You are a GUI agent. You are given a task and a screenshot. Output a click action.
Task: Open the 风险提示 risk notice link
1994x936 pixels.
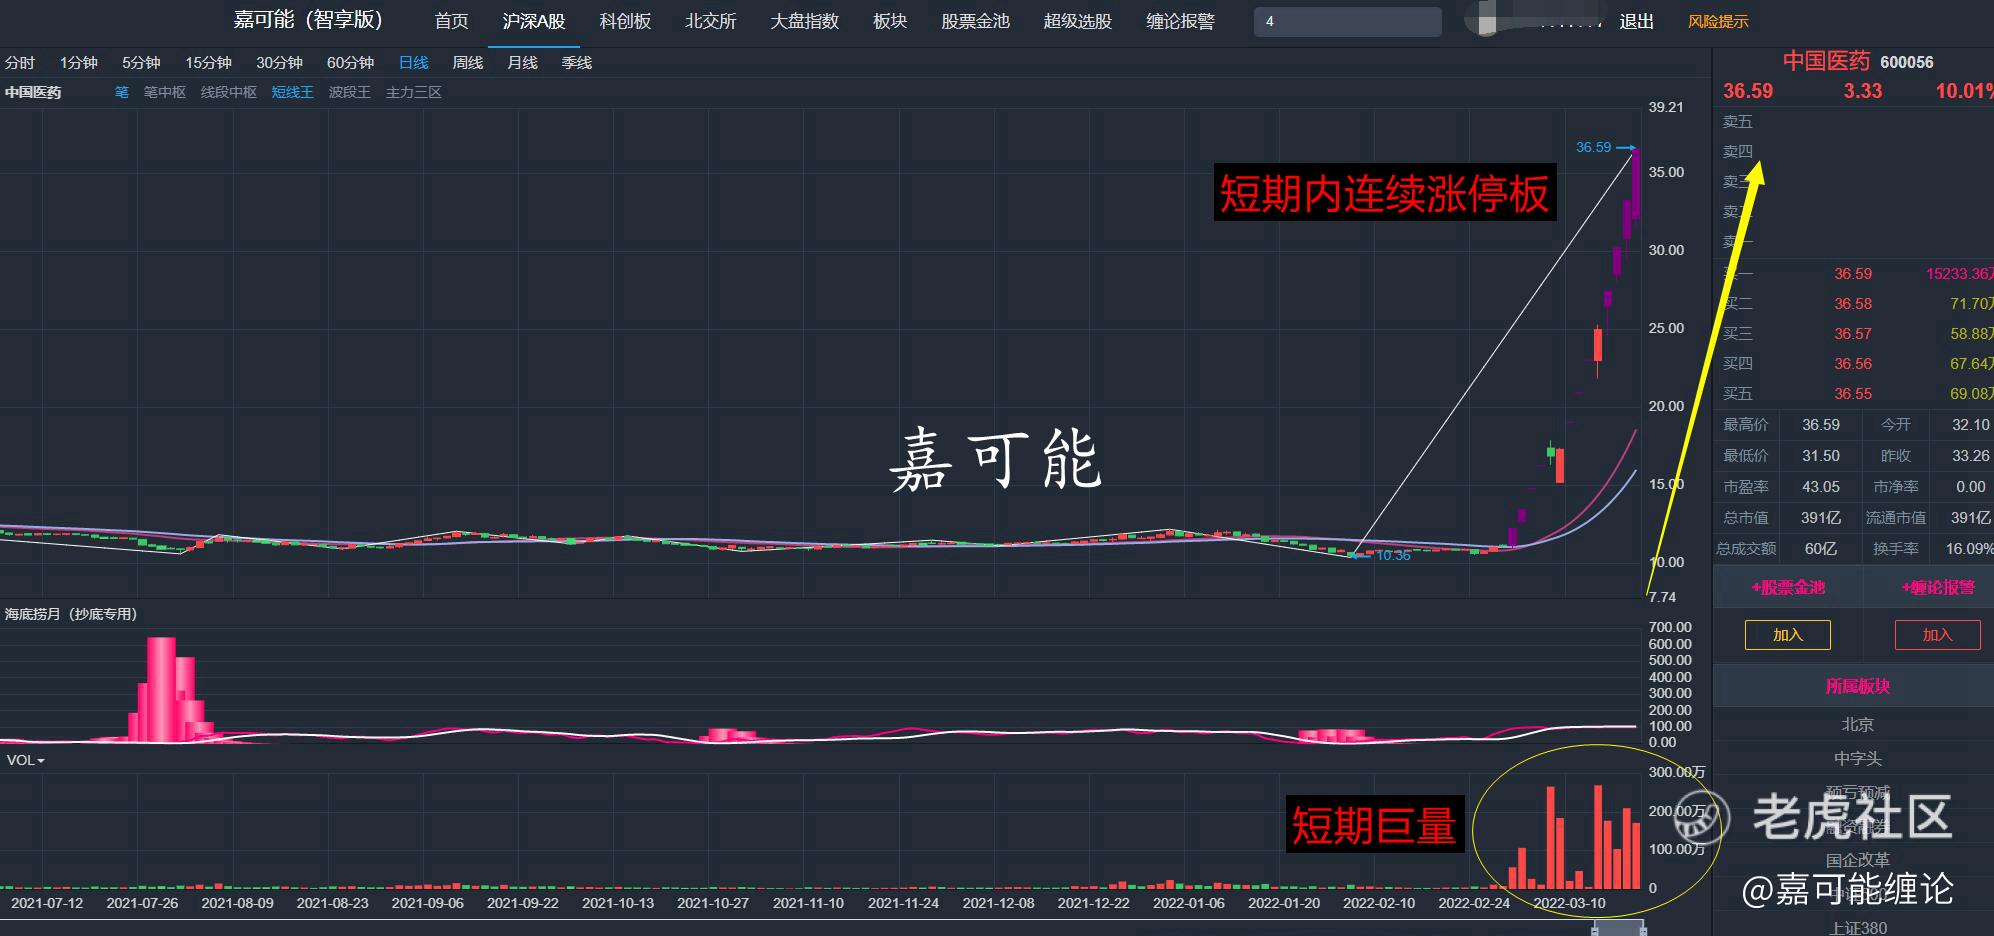pyautogui.click(x=1718, y=21)
